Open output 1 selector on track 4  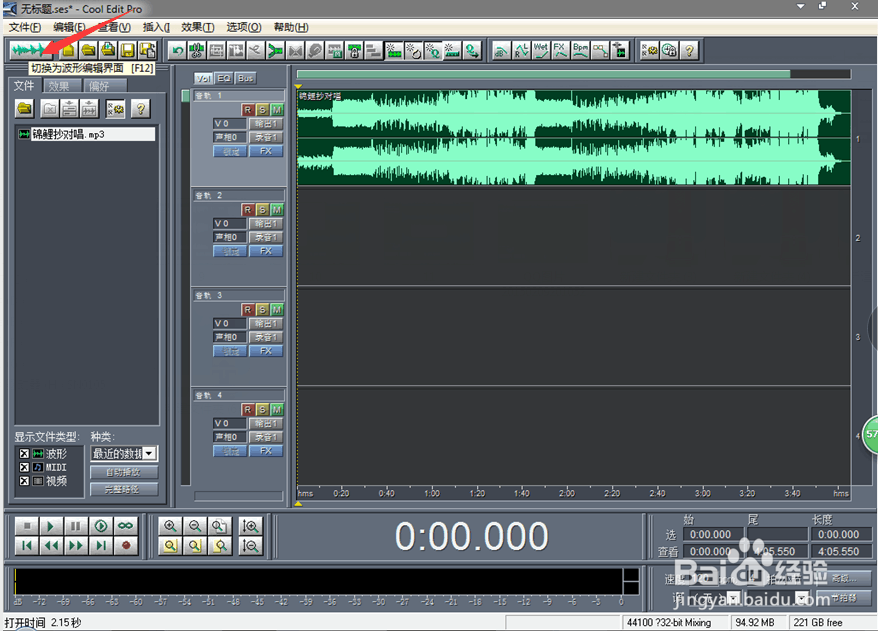(266, 423)
